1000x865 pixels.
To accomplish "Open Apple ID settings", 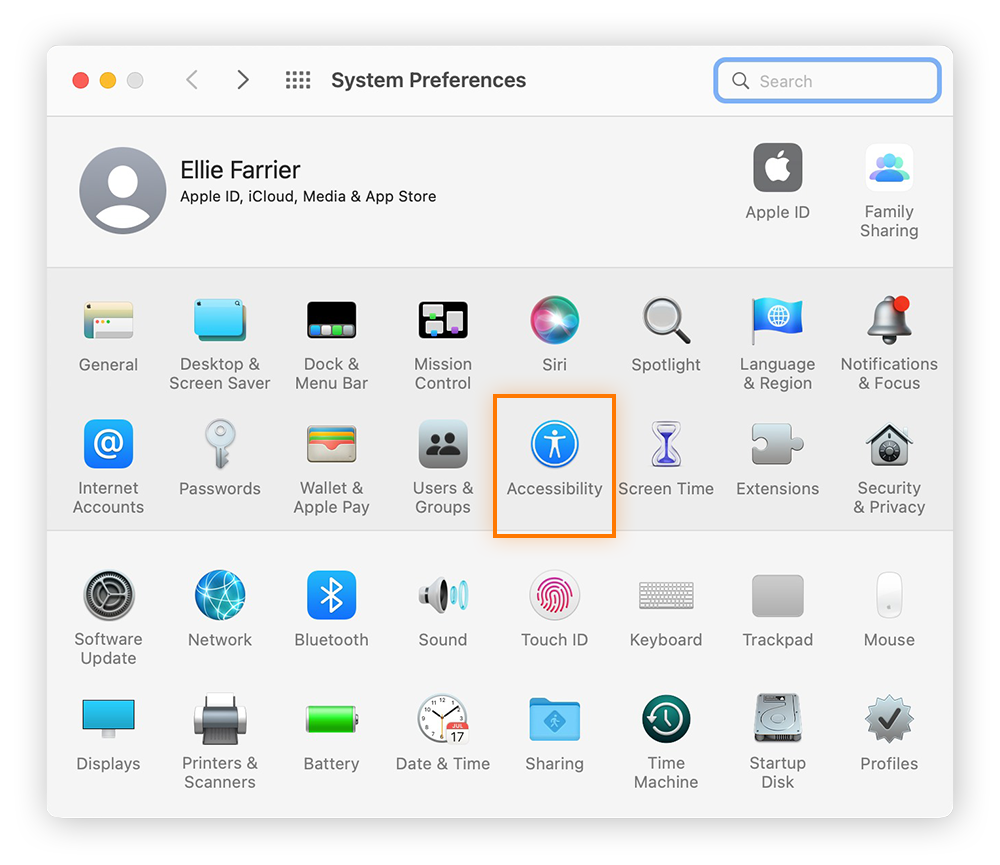I will click(x=777, y=167).
